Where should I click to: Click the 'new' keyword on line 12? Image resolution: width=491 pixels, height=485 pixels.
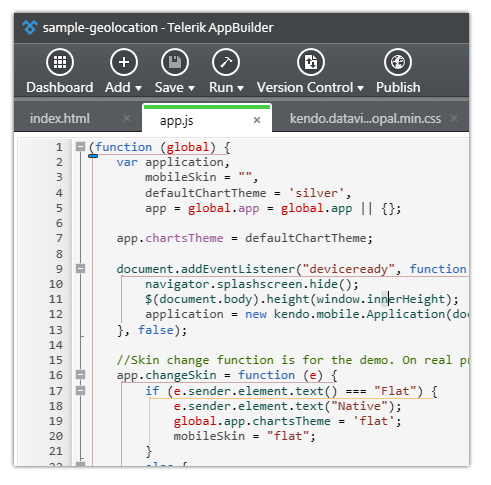(x=256, y=314)
